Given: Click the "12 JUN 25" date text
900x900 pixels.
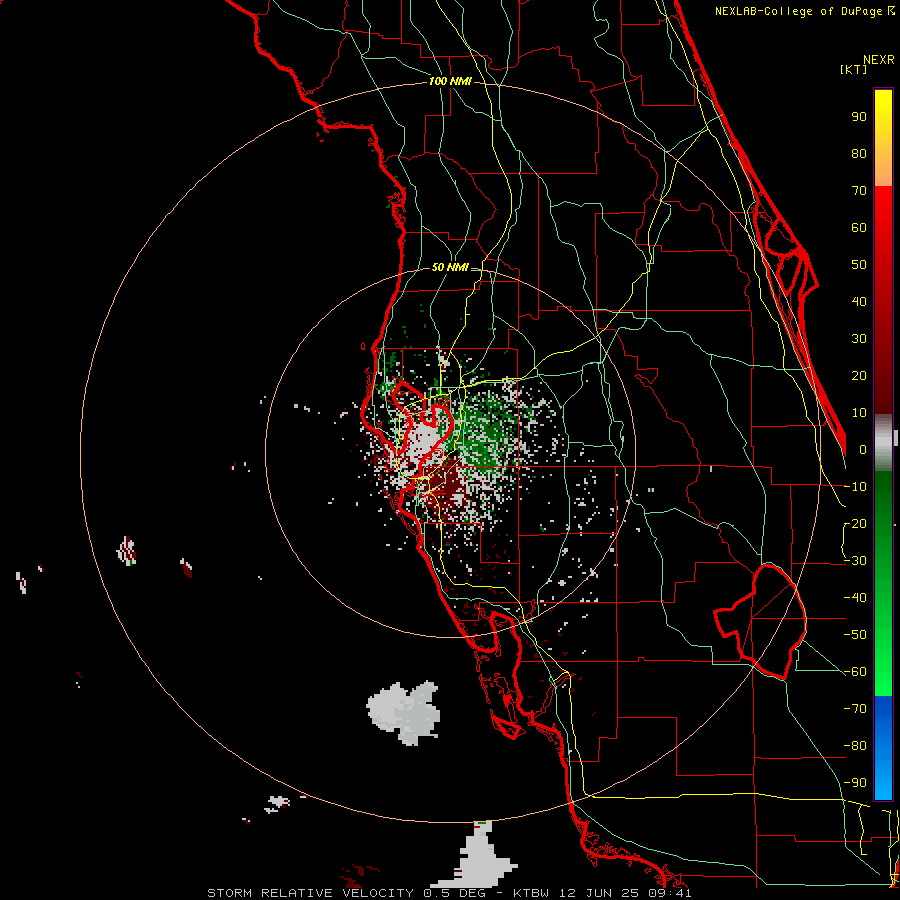Looking at the screenshot, I should (x=598, y=893).
